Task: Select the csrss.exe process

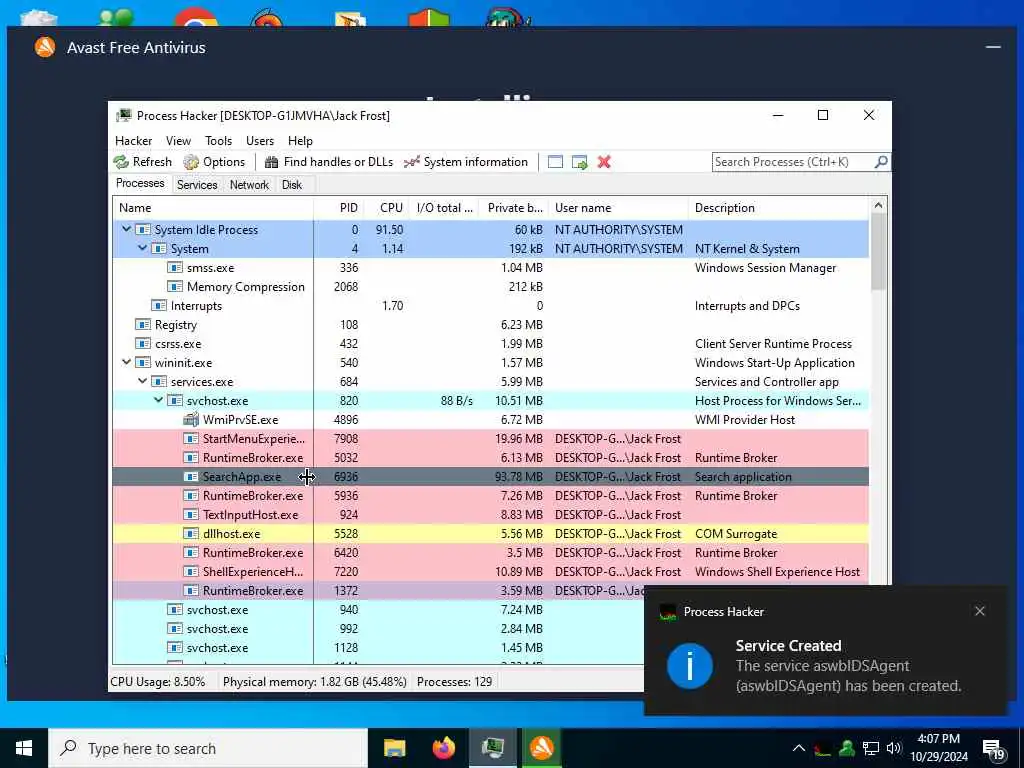Action: point(490,344)
